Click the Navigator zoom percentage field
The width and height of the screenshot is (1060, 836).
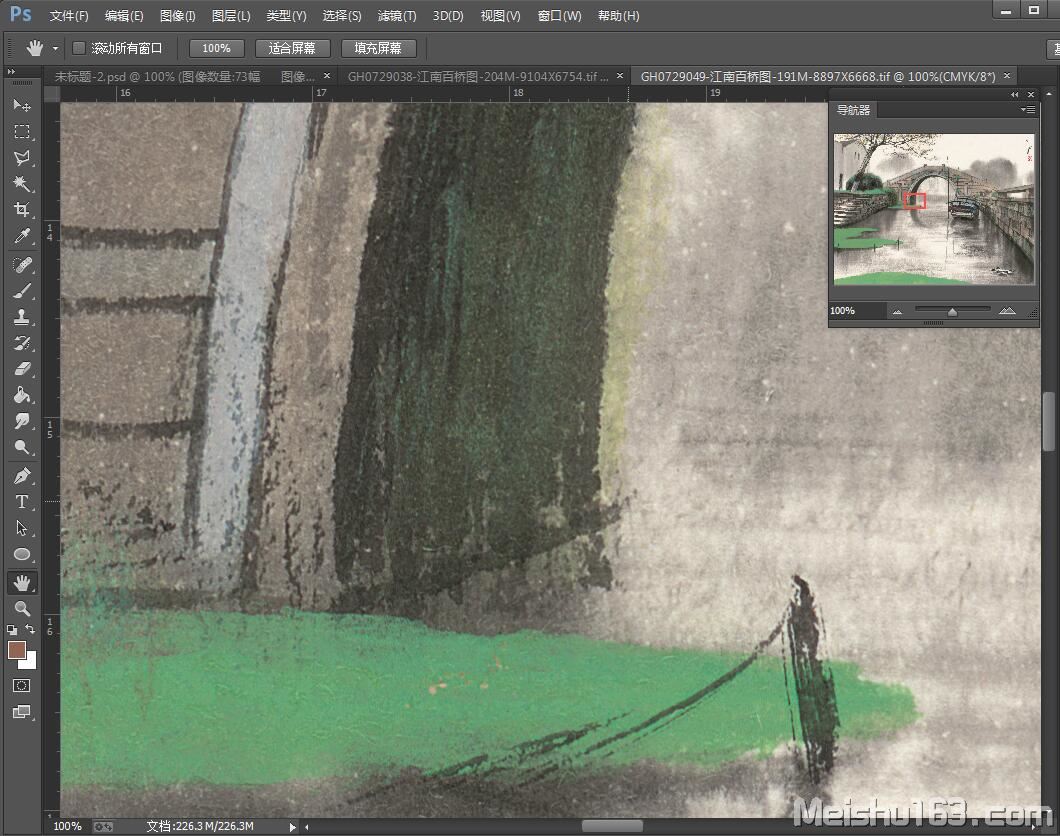coord(857,311)
